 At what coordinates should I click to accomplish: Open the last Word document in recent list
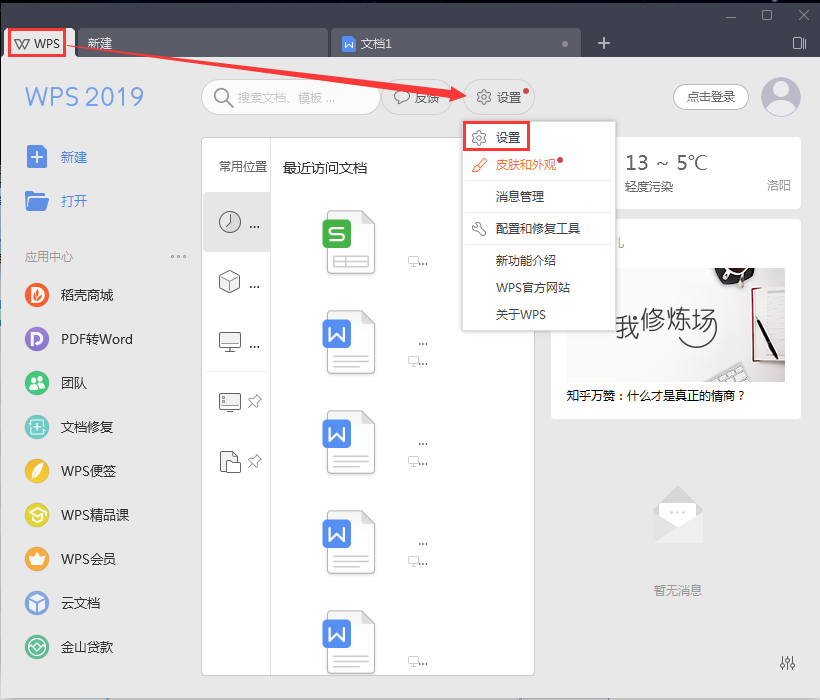click(x=349, y=642)
